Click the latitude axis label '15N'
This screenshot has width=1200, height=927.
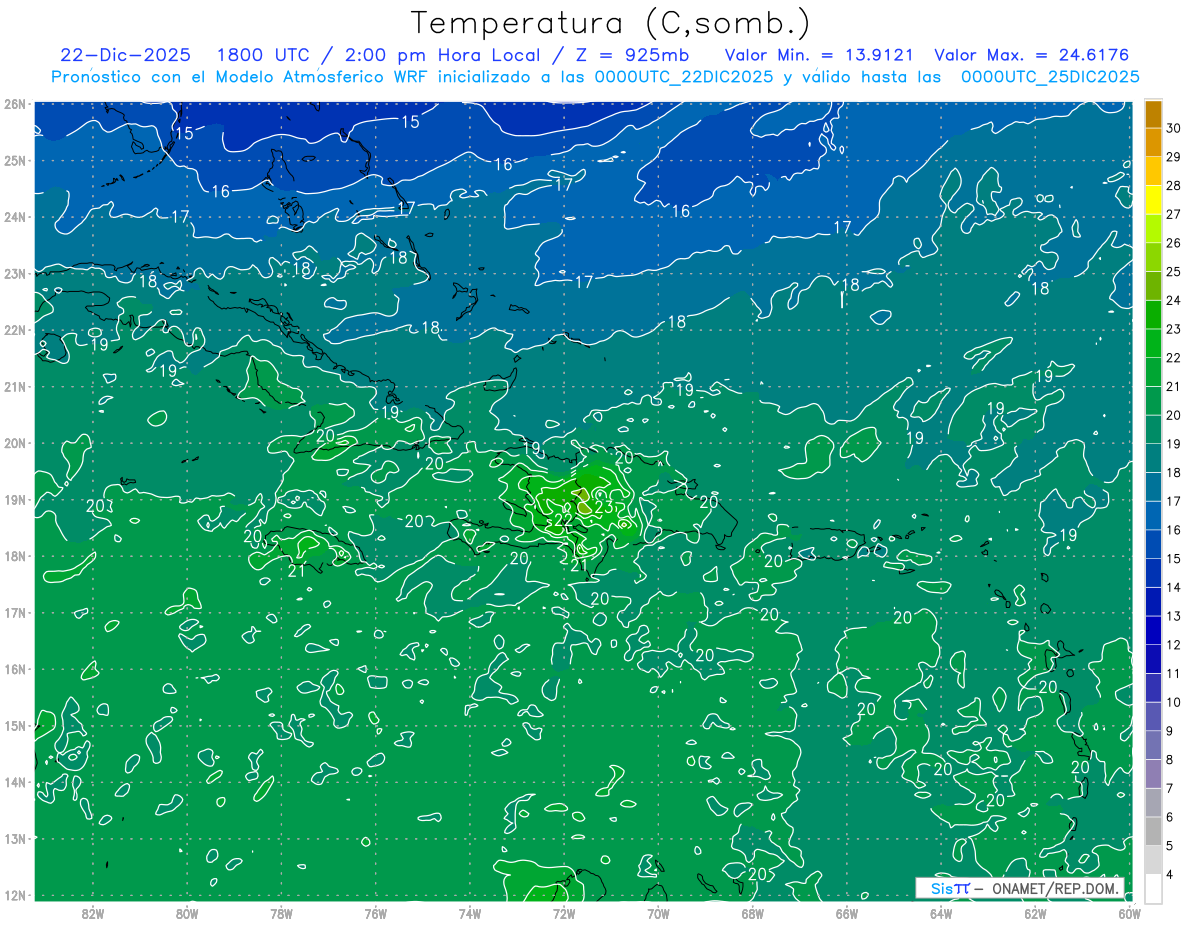point(15,725)
